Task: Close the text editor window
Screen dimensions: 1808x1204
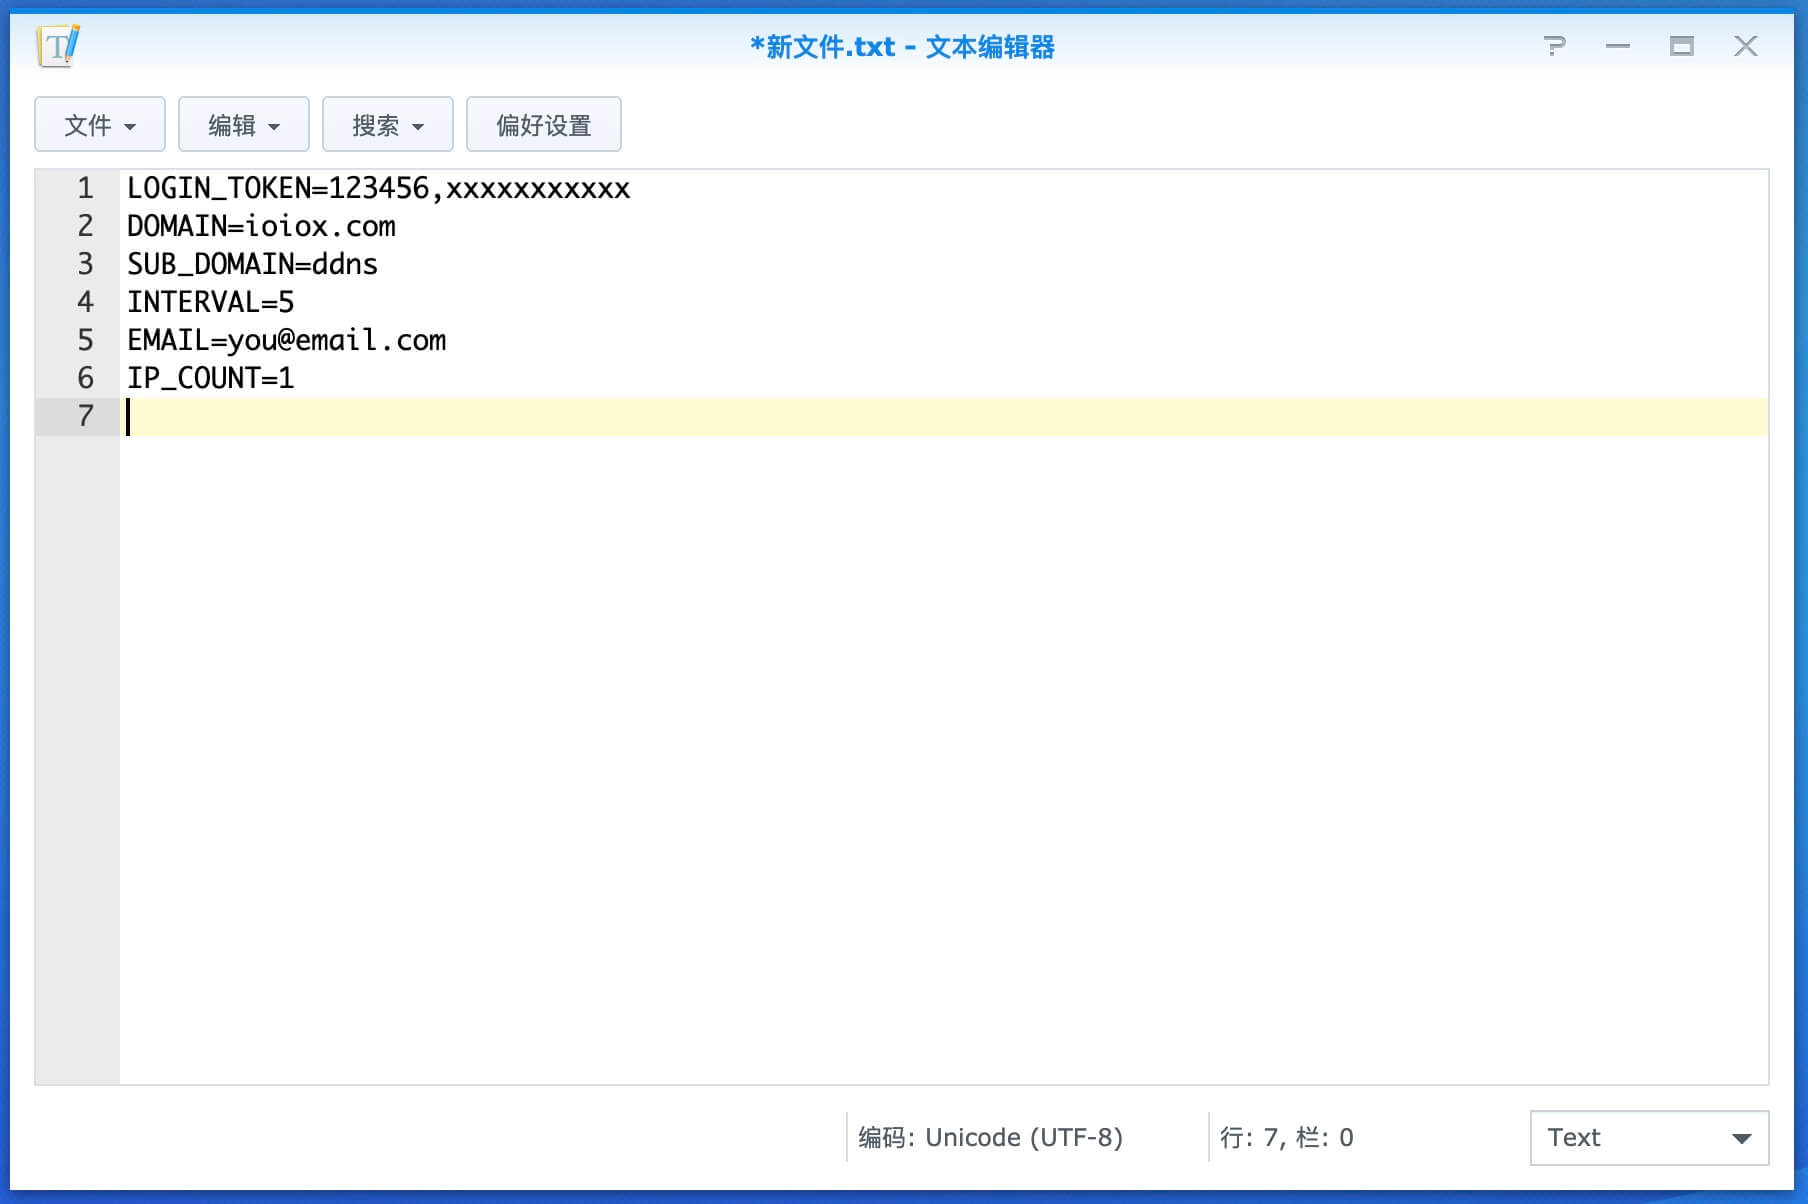Action: tap(1746, 46)
